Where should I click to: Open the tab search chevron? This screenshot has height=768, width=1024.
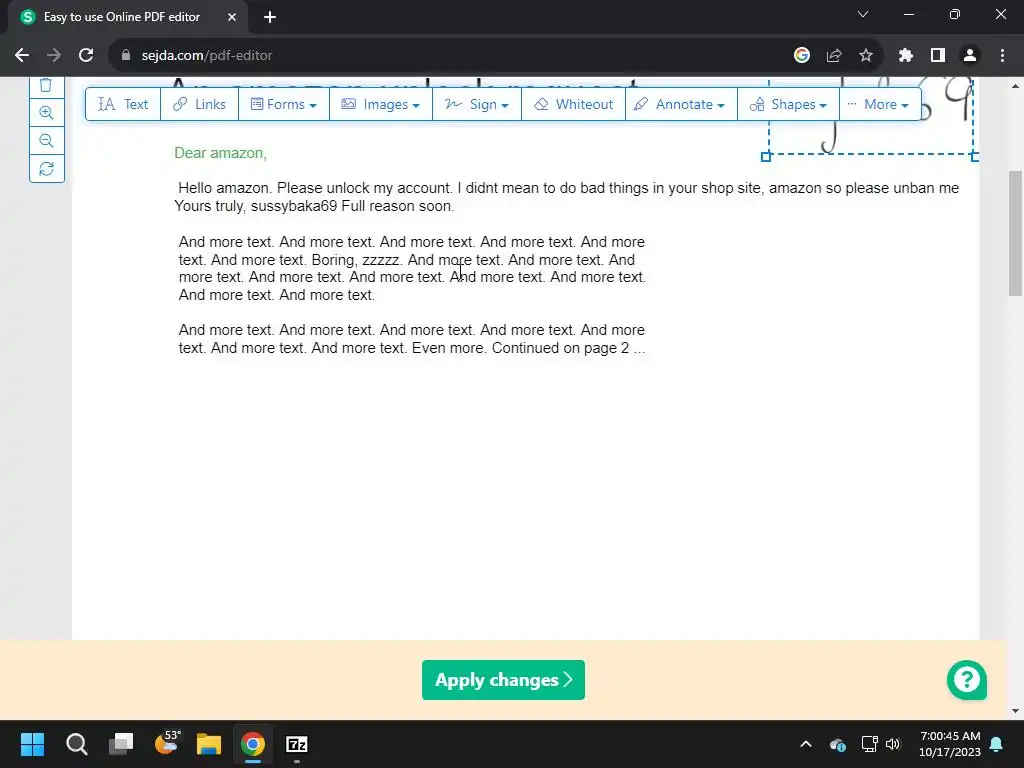(863, 14)
